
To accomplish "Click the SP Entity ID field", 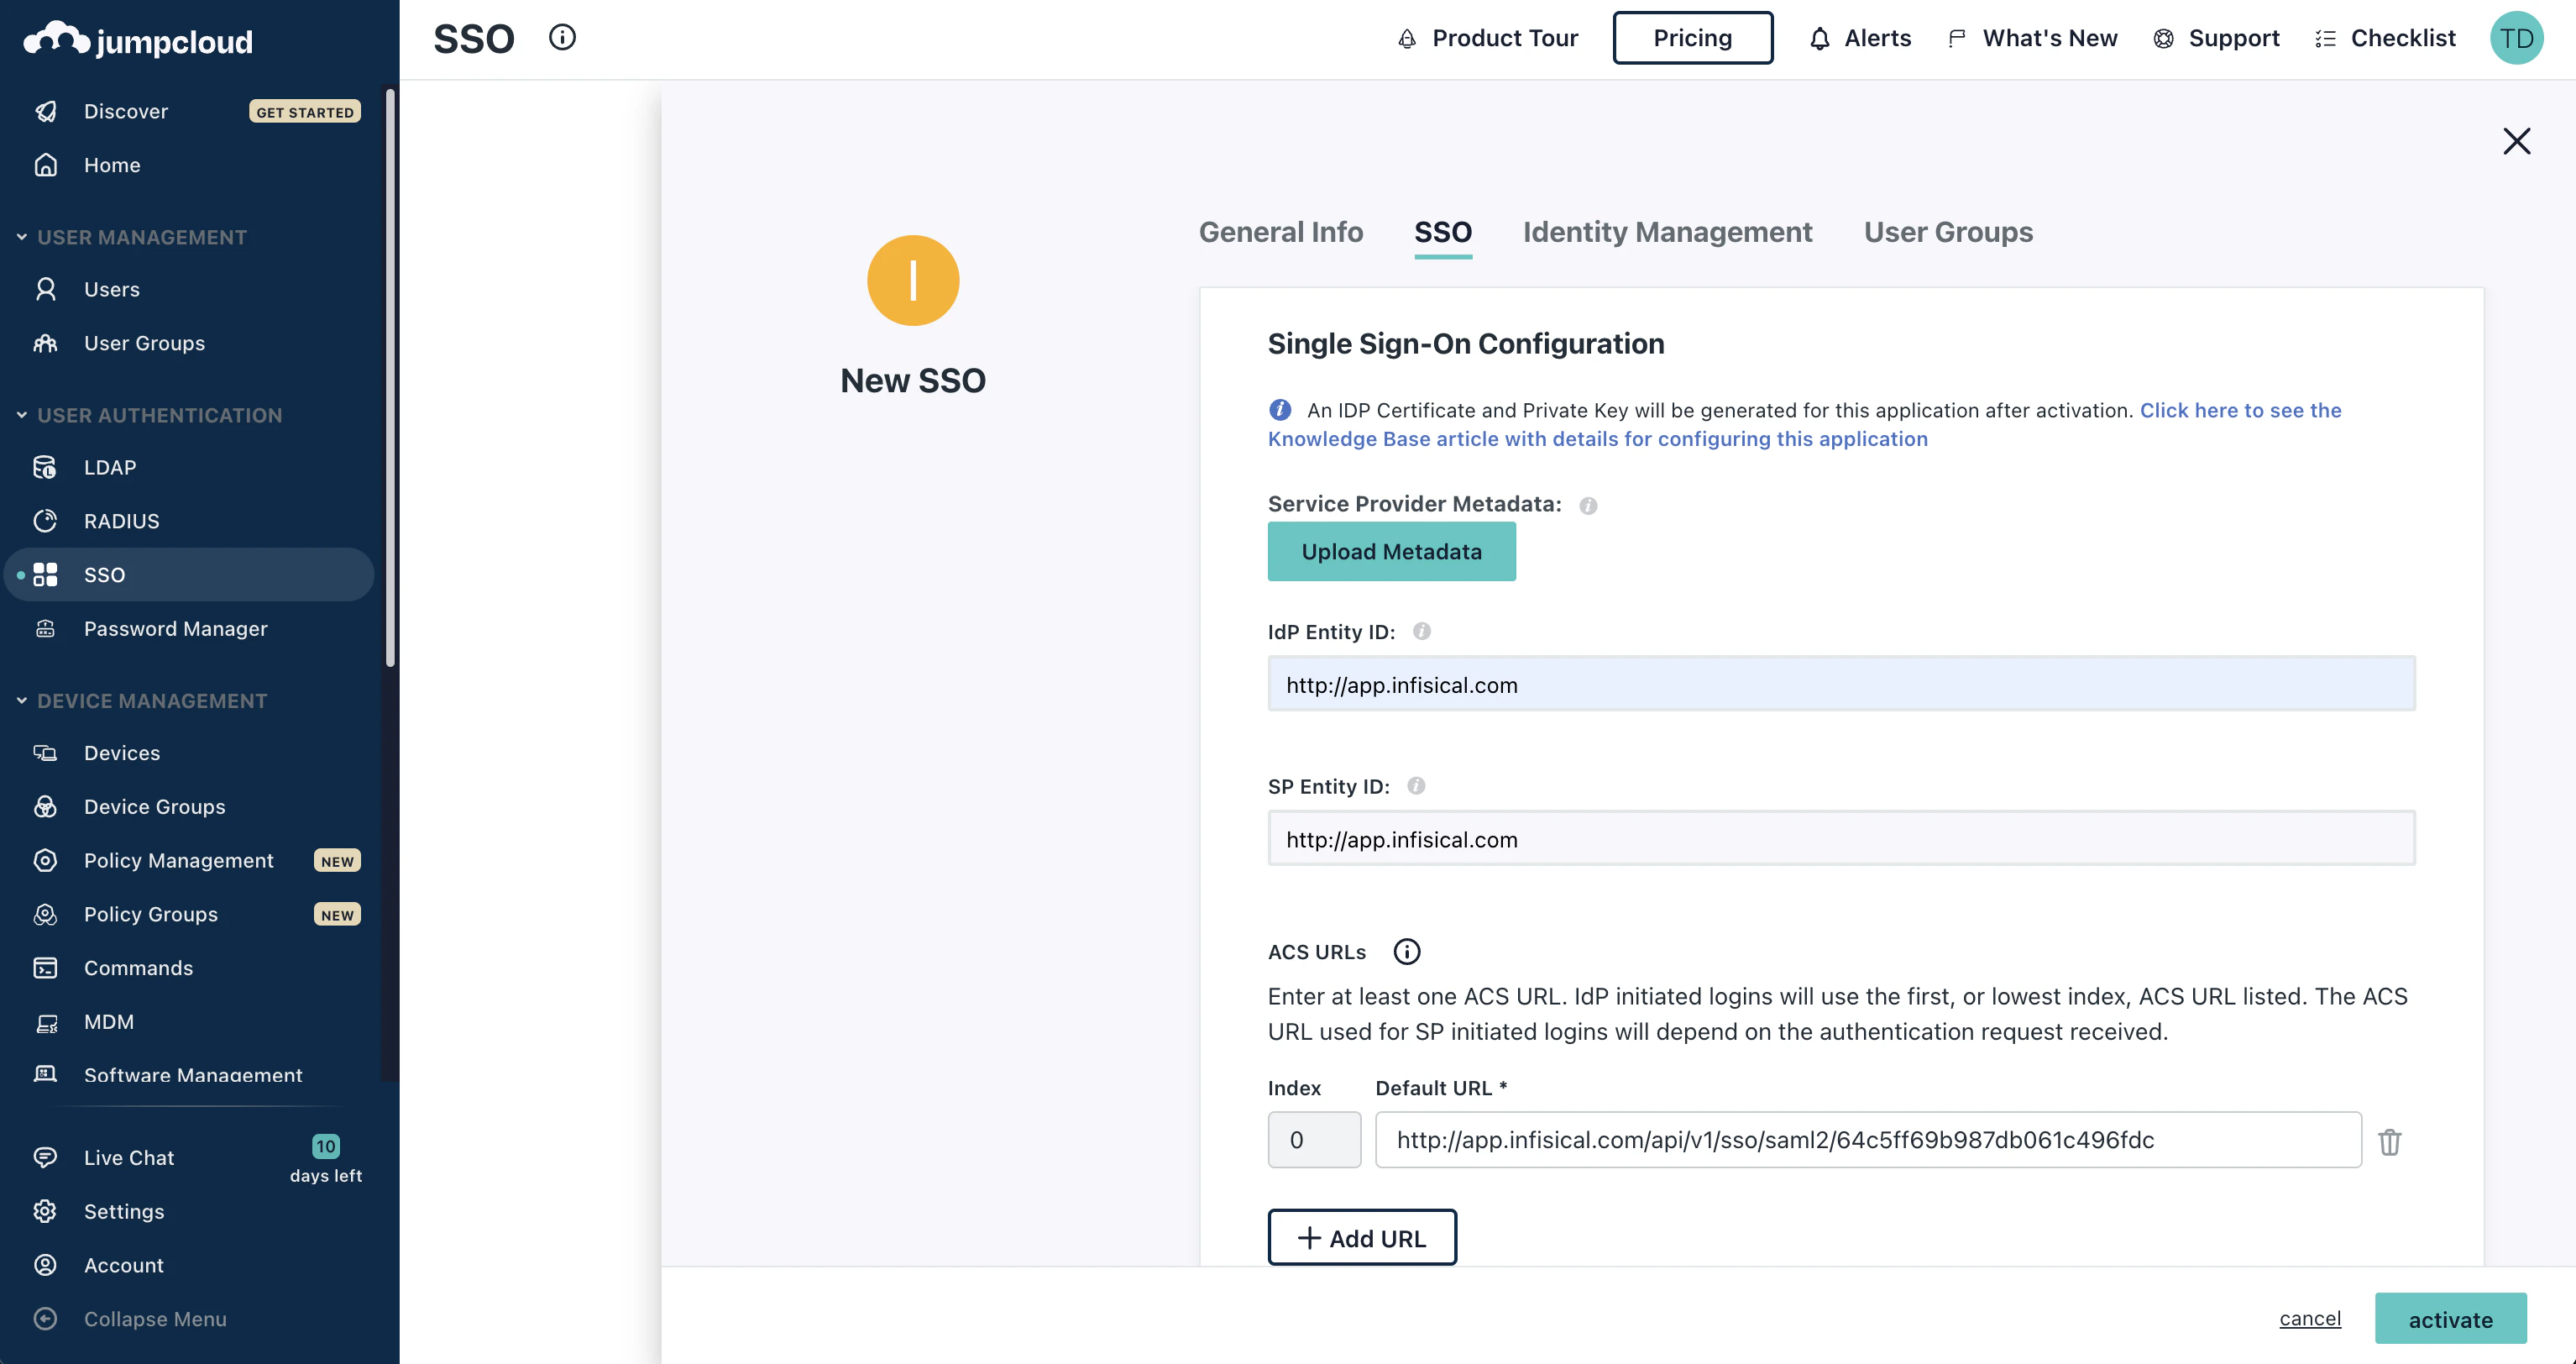I will coord(1842,839).
